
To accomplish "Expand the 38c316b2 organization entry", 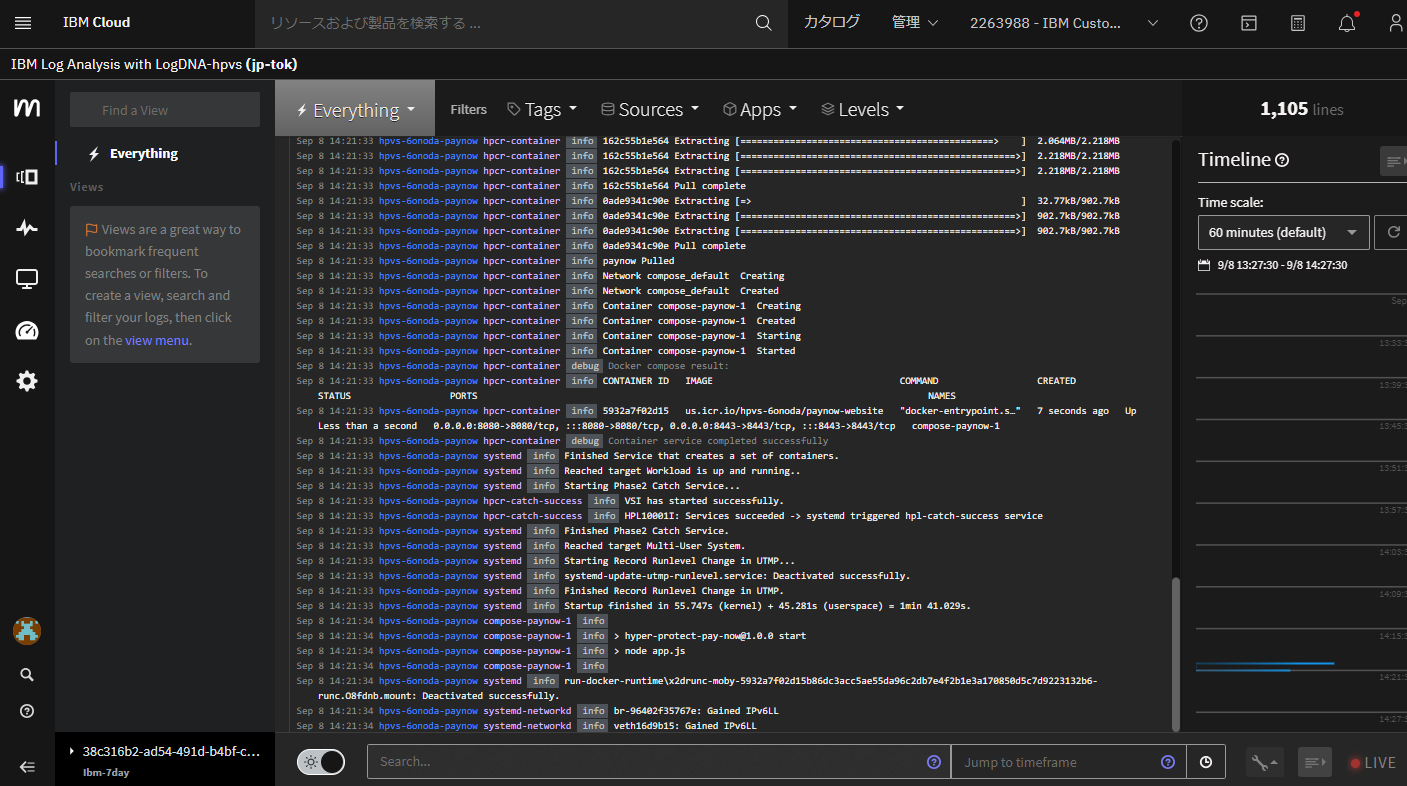I will pos(166,751).
